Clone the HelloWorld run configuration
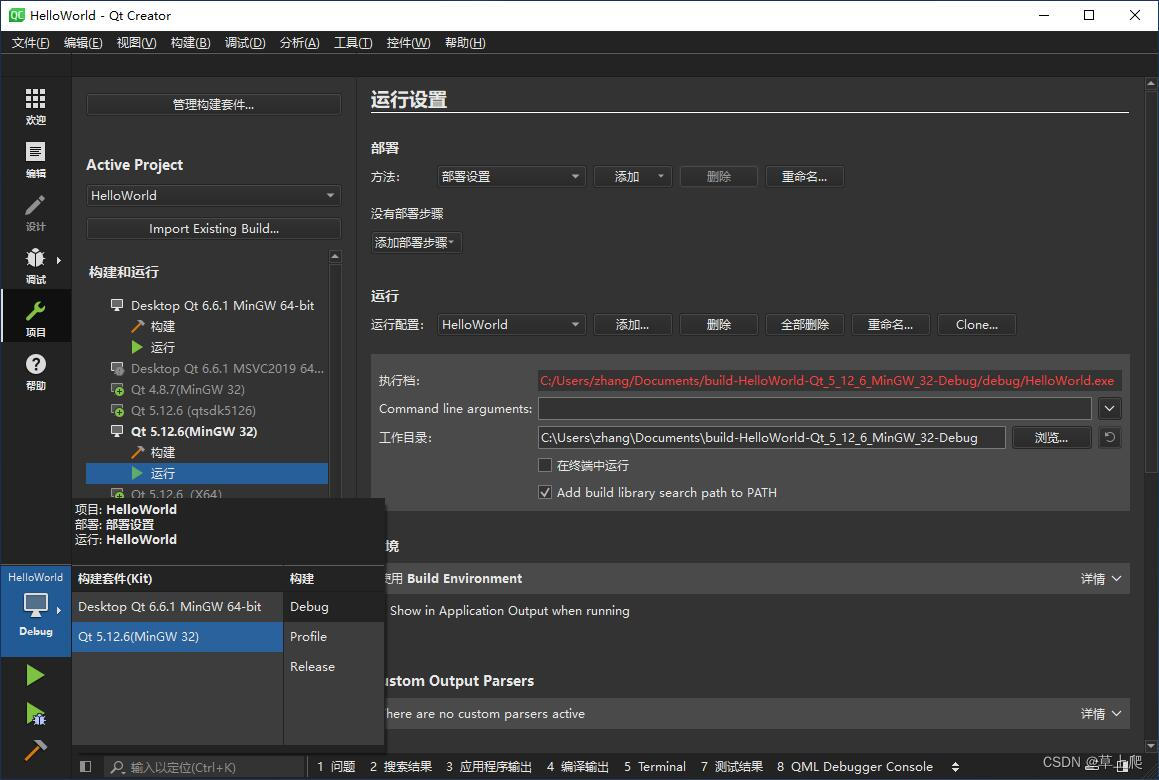Viewport: 1159px width, 780px height. pyautogui.click(x=976, y=324)
